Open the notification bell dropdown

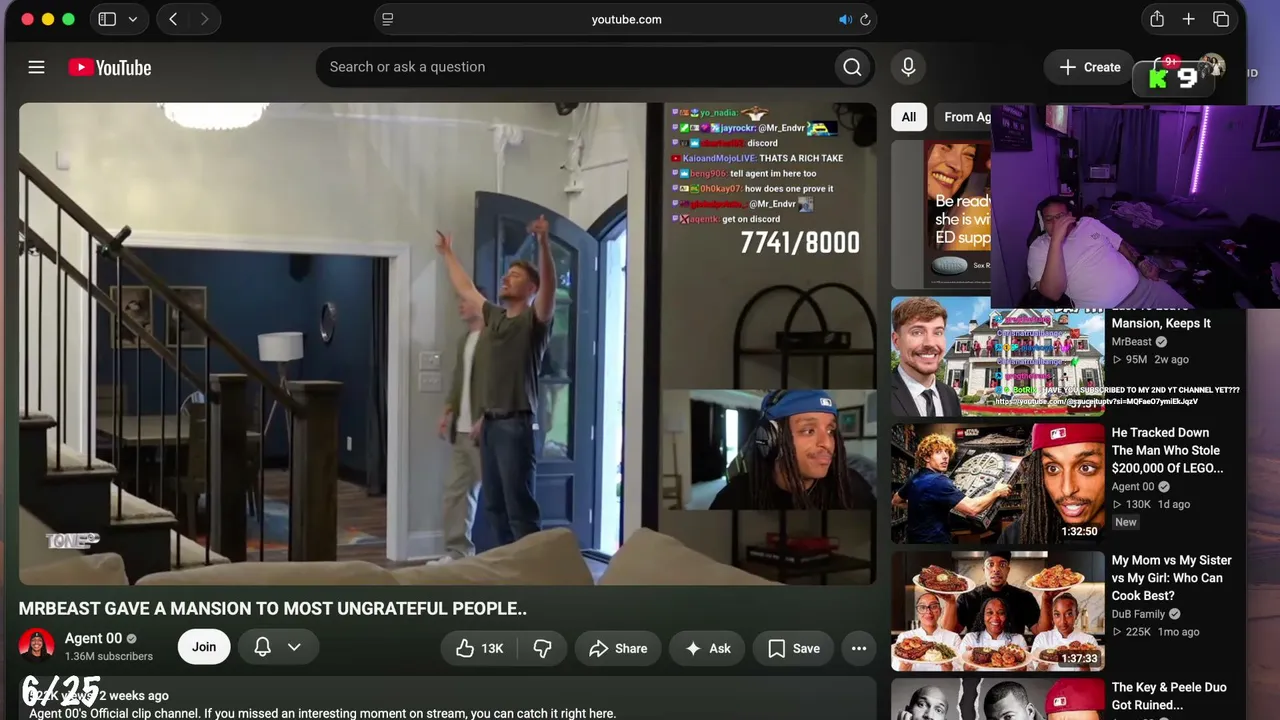(x=278, y=647)
